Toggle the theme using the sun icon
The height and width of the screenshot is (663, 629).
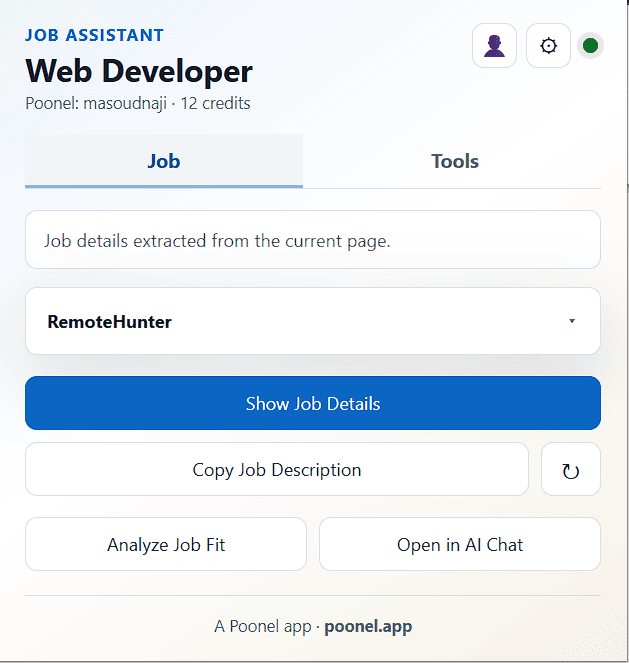548,46
